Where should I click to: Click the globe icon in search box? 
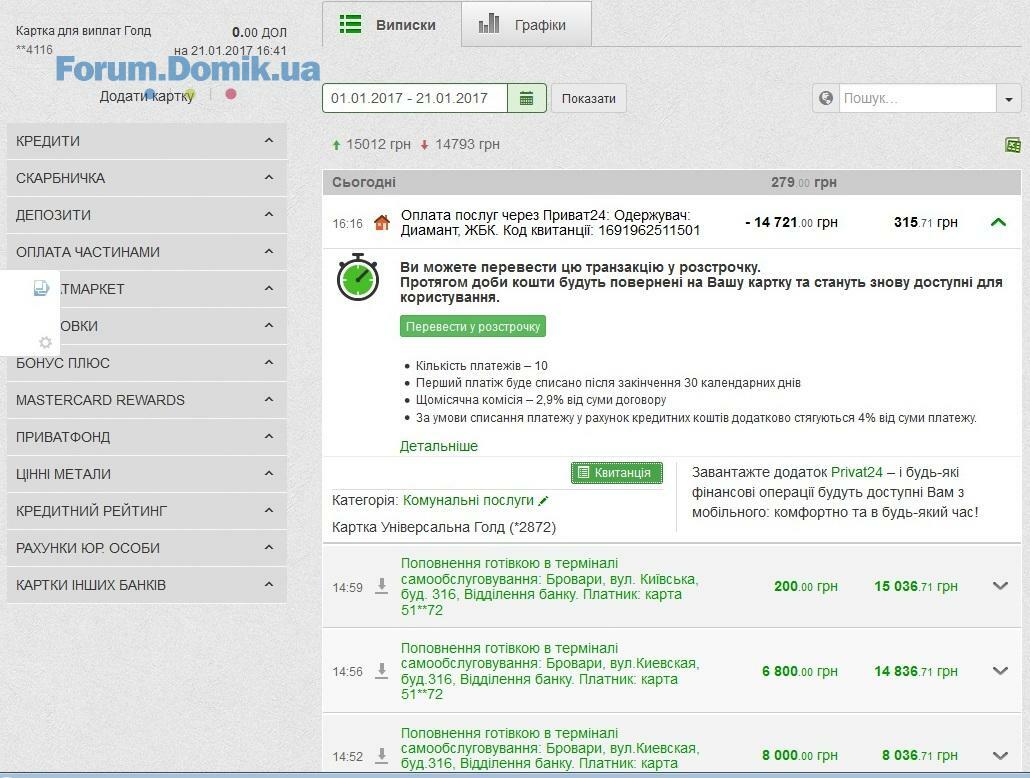826,98
